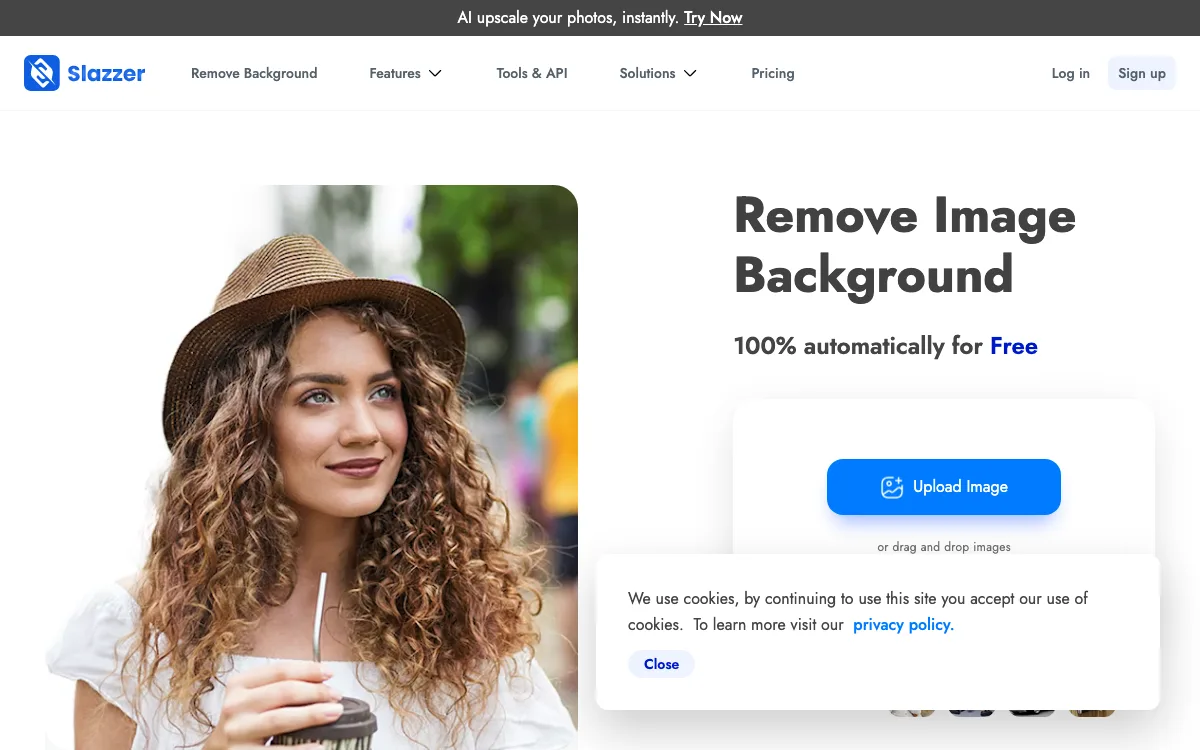Open the Tools & API menu item
This screenshot has height=750, width=1200.
click(532, 73)
